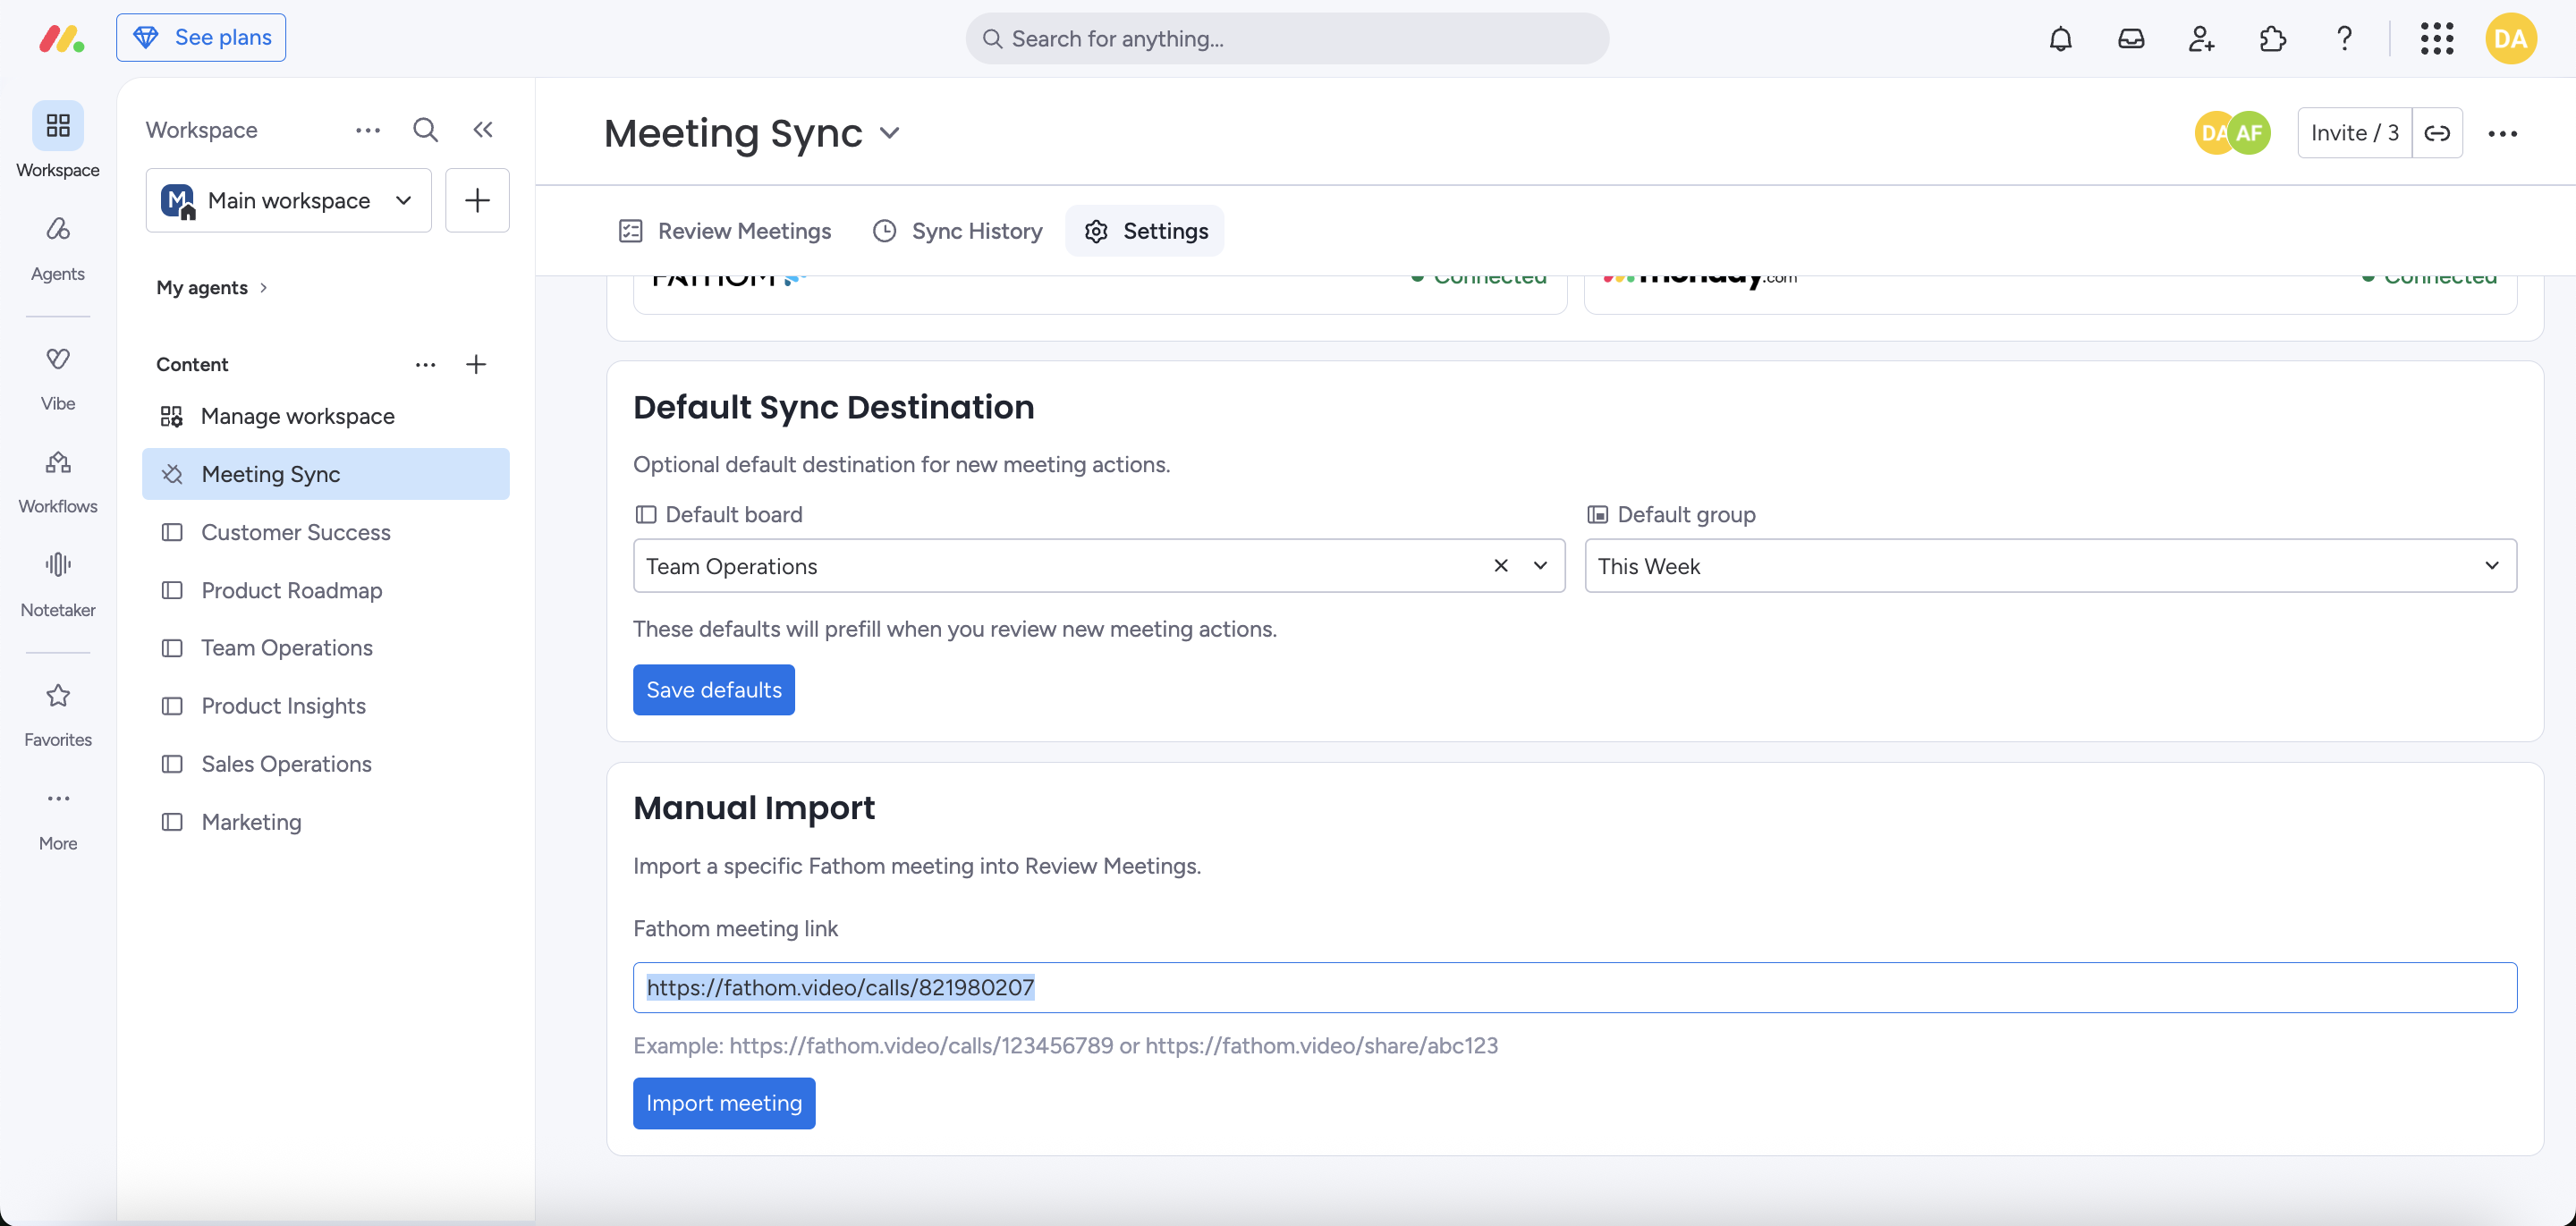The height and width of the screenshot is (1226, 2576).
Task: Open Customer Success board
Action: pos(326,532)
